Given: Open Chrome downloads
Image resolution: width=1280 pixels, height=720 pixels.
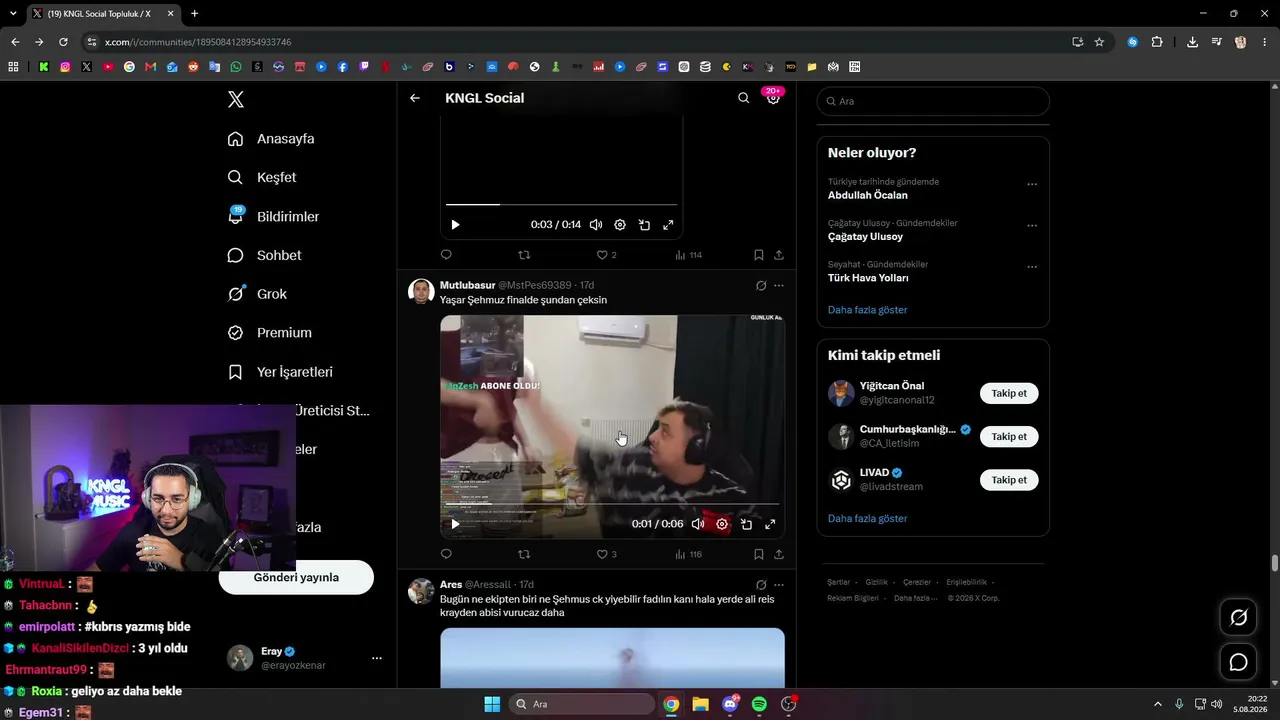Looking at the screenshot, I should [1192, 42].
